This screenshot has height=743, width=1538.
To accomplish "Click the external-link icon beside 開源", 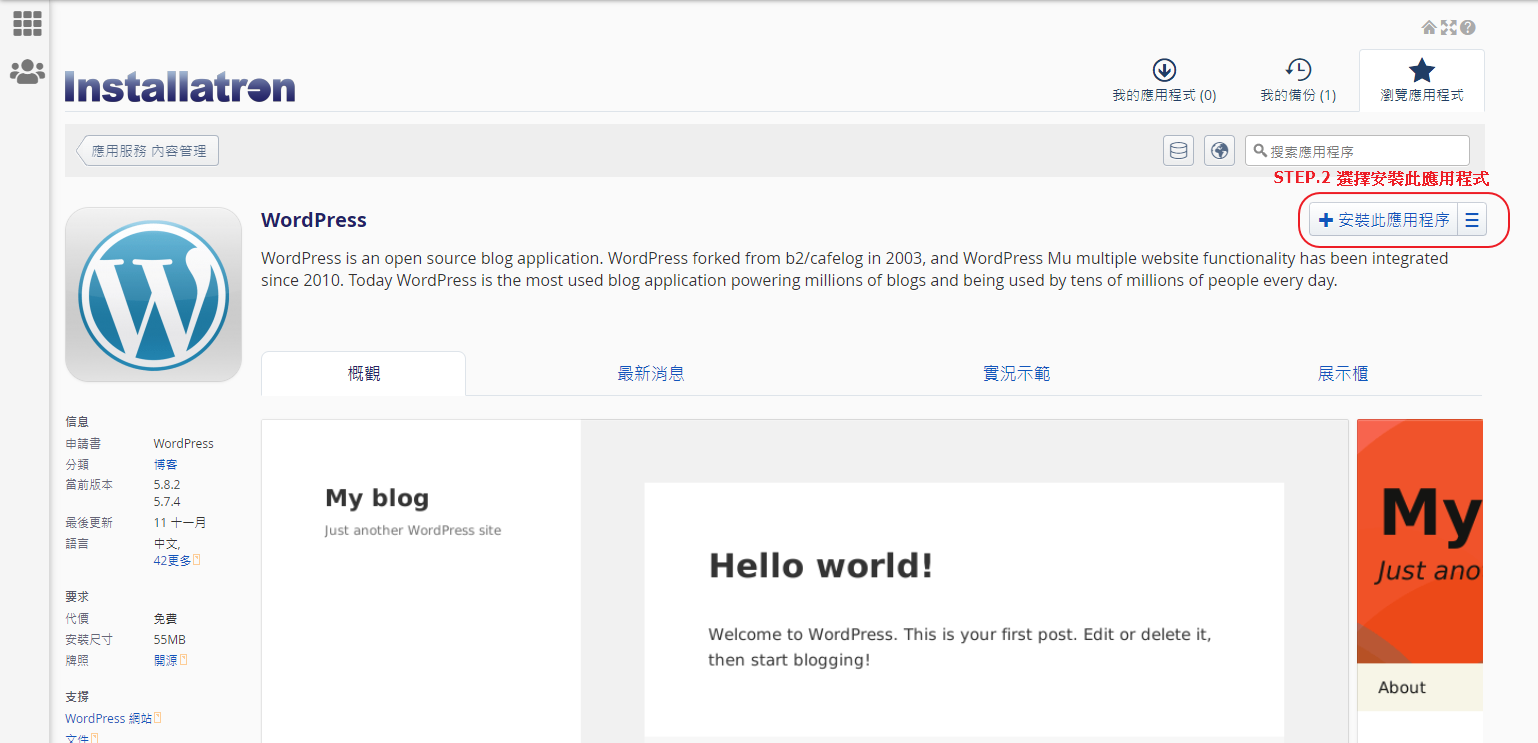I will tap(184, 660).
